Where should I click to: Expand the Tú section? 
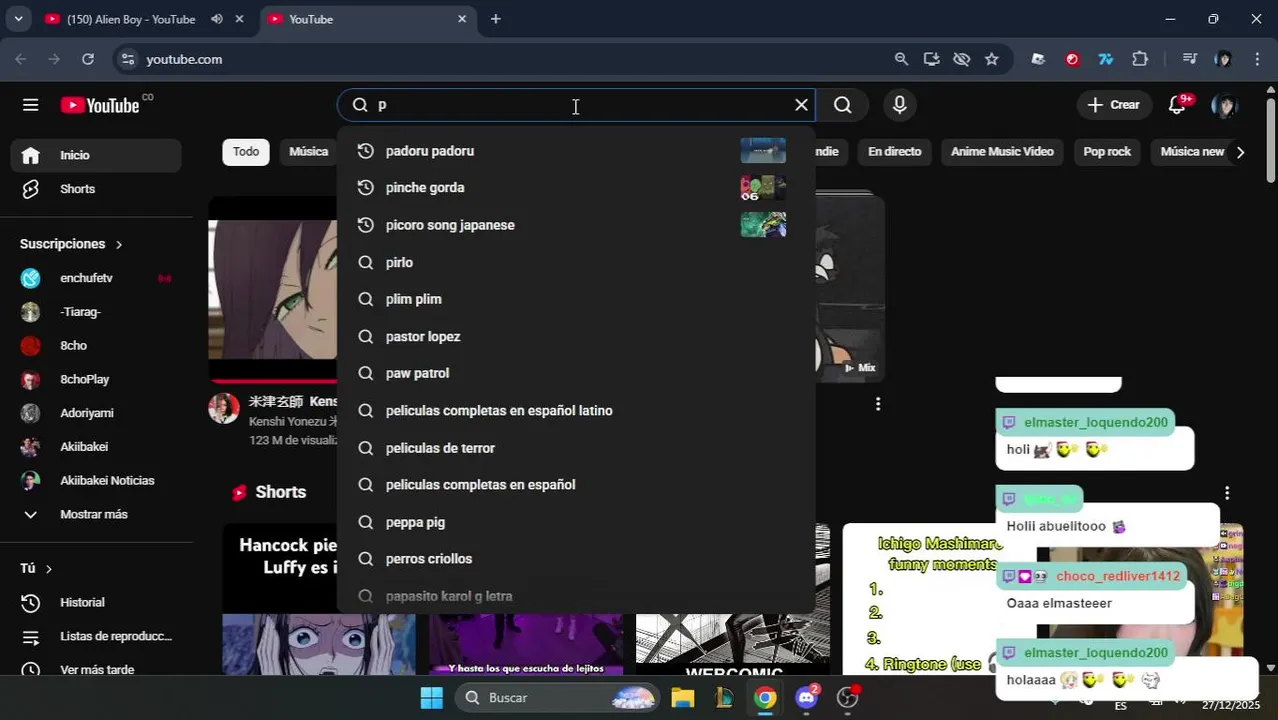[36, 568]
